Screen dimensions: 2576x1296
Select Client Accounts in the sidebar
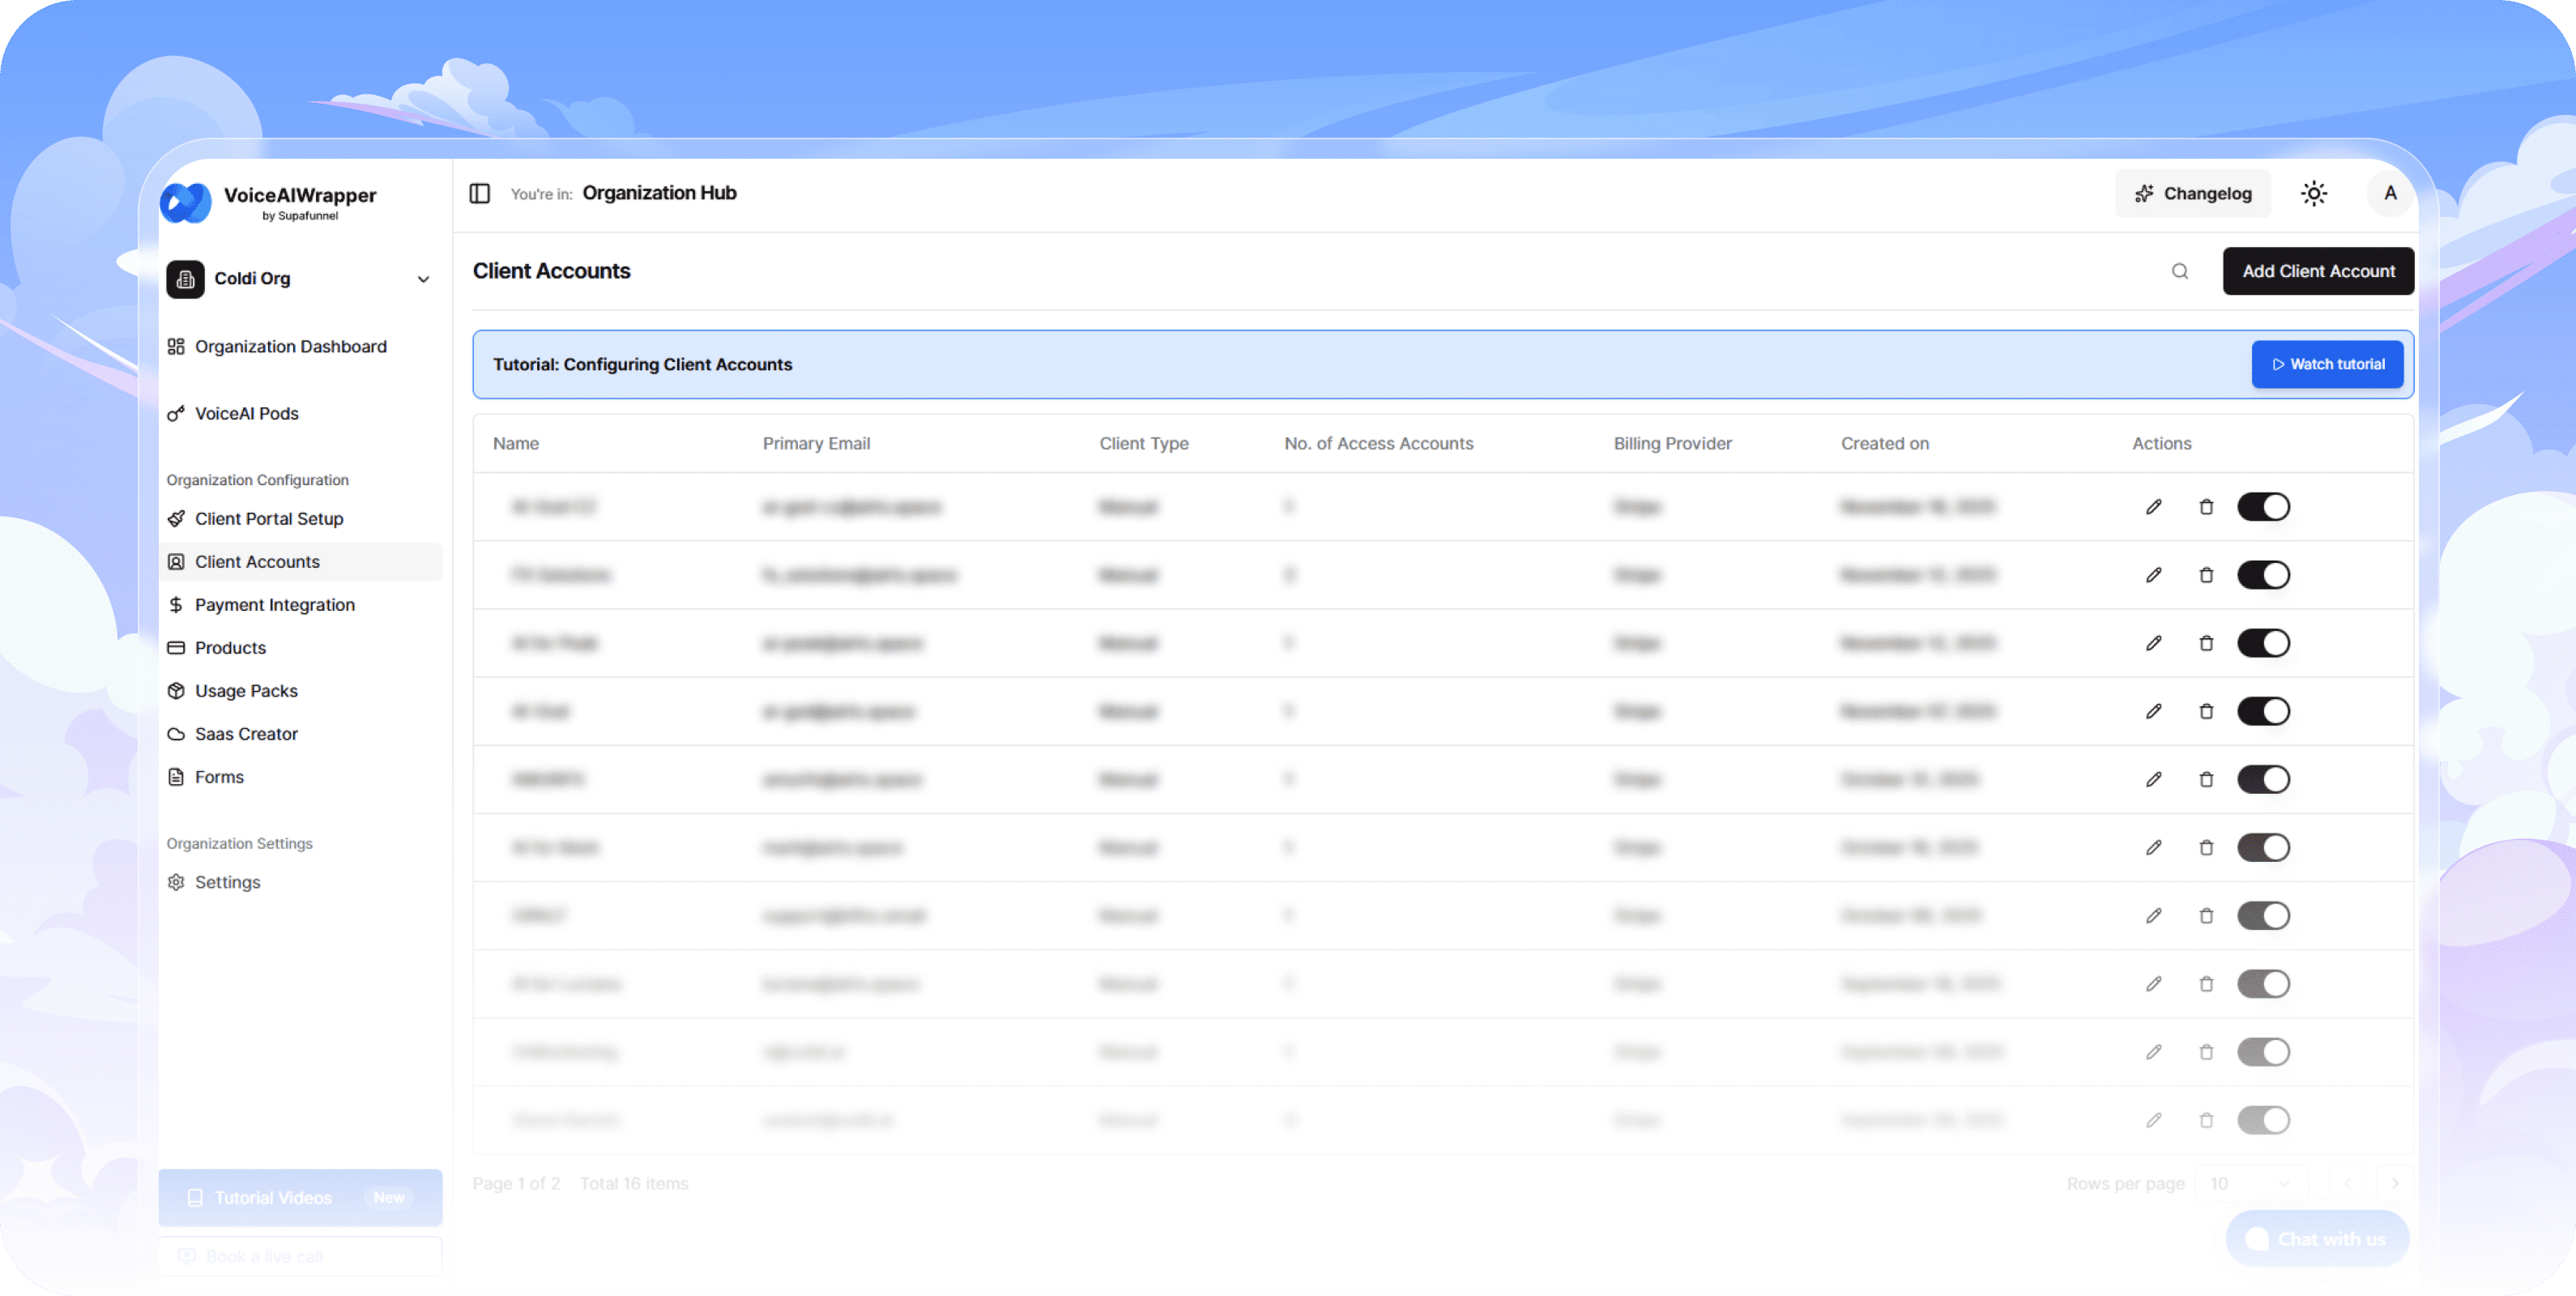pos(258,561)
